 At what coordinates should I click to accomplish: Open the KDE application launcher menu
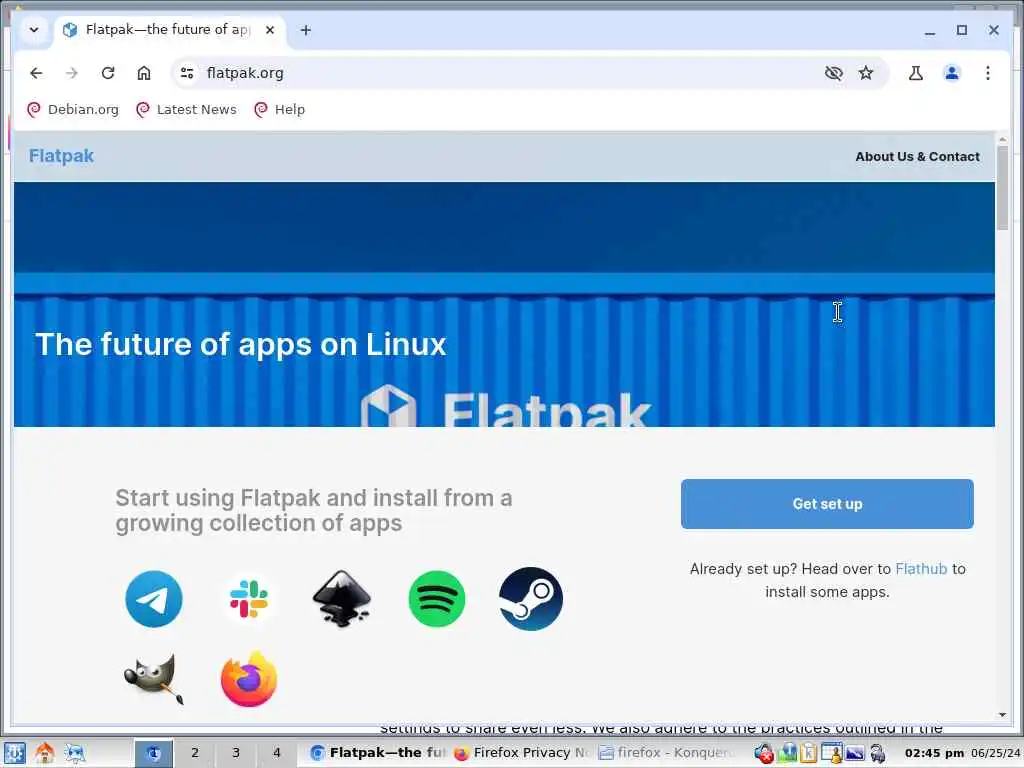coord(14,753)
